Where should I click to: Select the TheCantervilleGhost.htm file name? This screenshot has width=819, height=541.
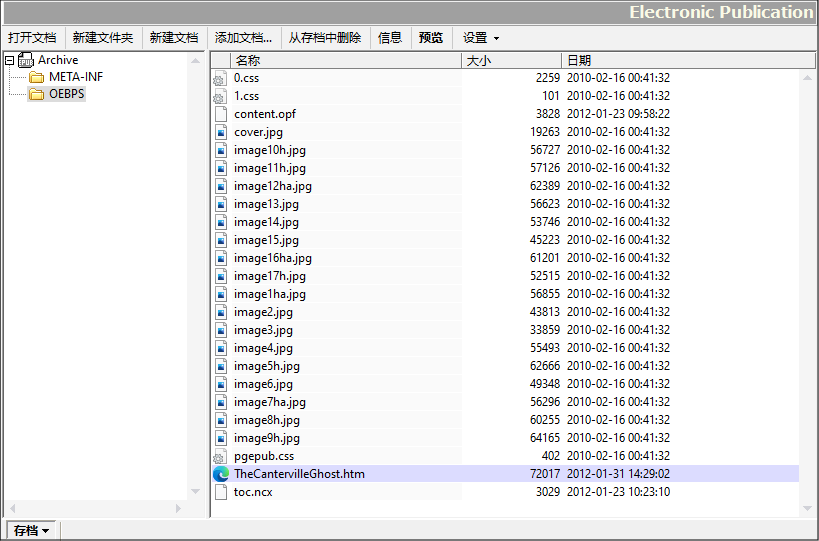pyautogui.click(x=299, y=474)
